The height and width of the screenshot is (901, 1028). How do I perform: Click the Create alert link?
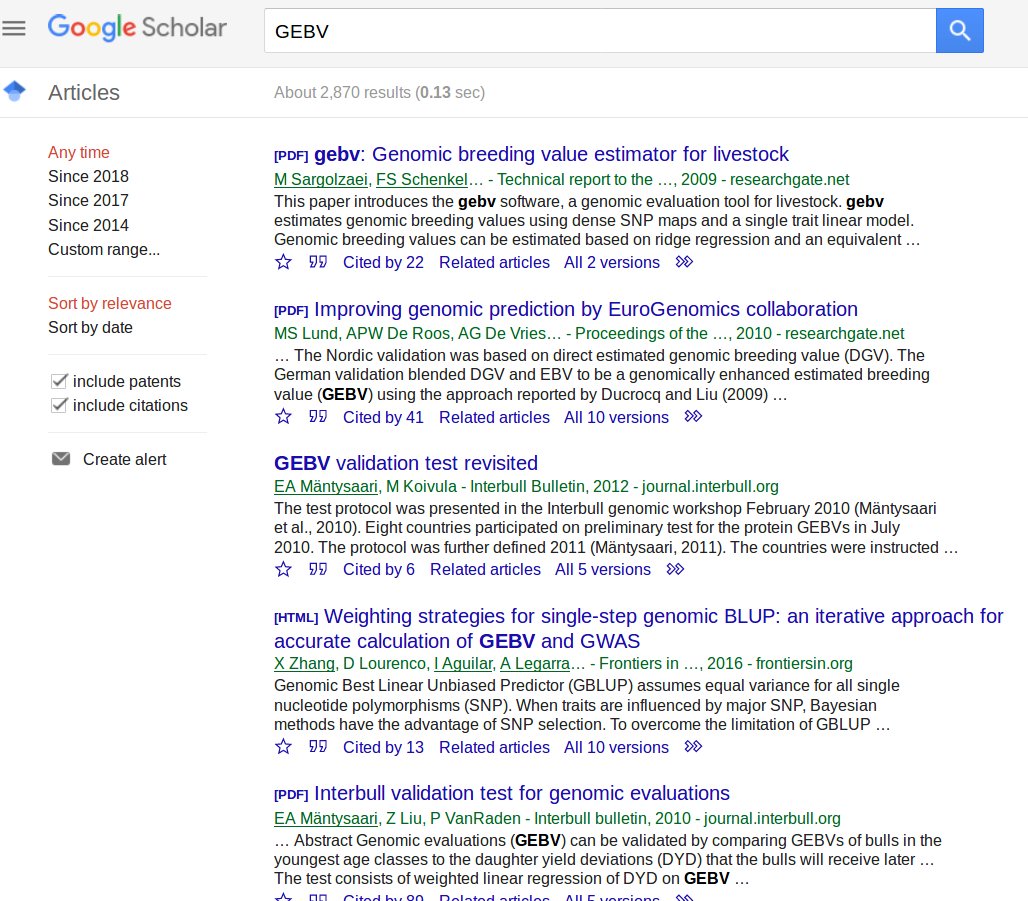pos(125,459)
